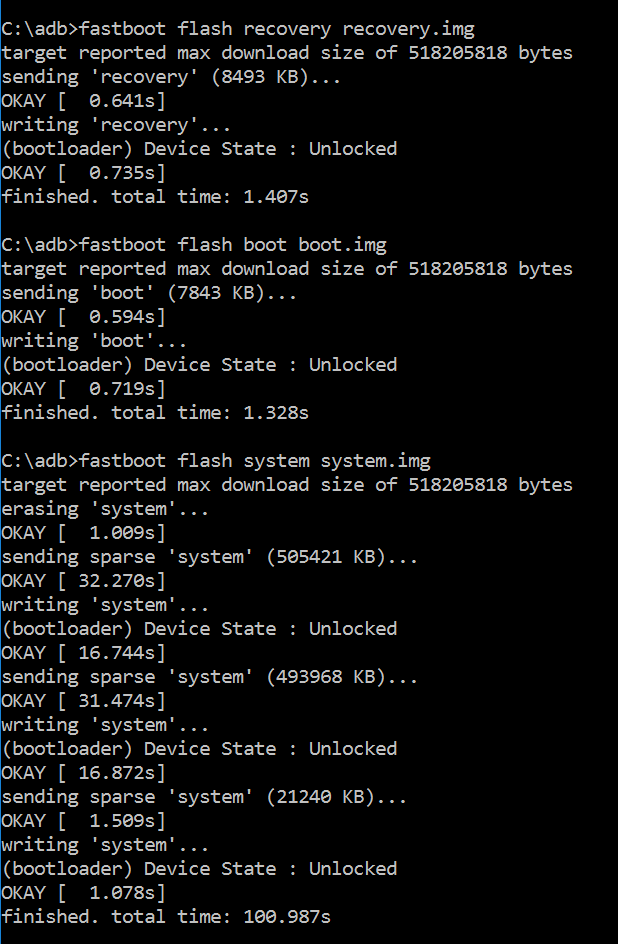Click 'finished. total time: 100.987s' line

[x=166, y=917]
